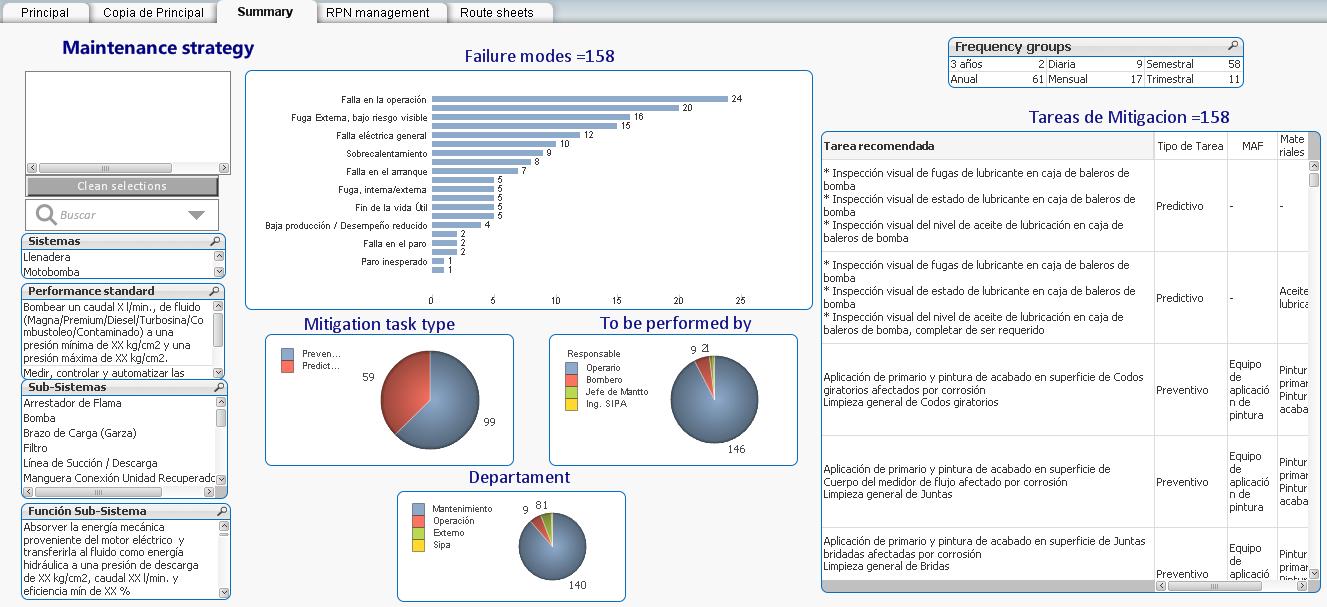
Task: Click search icon in Sistemas list box
Action: [x=215, y=242]
